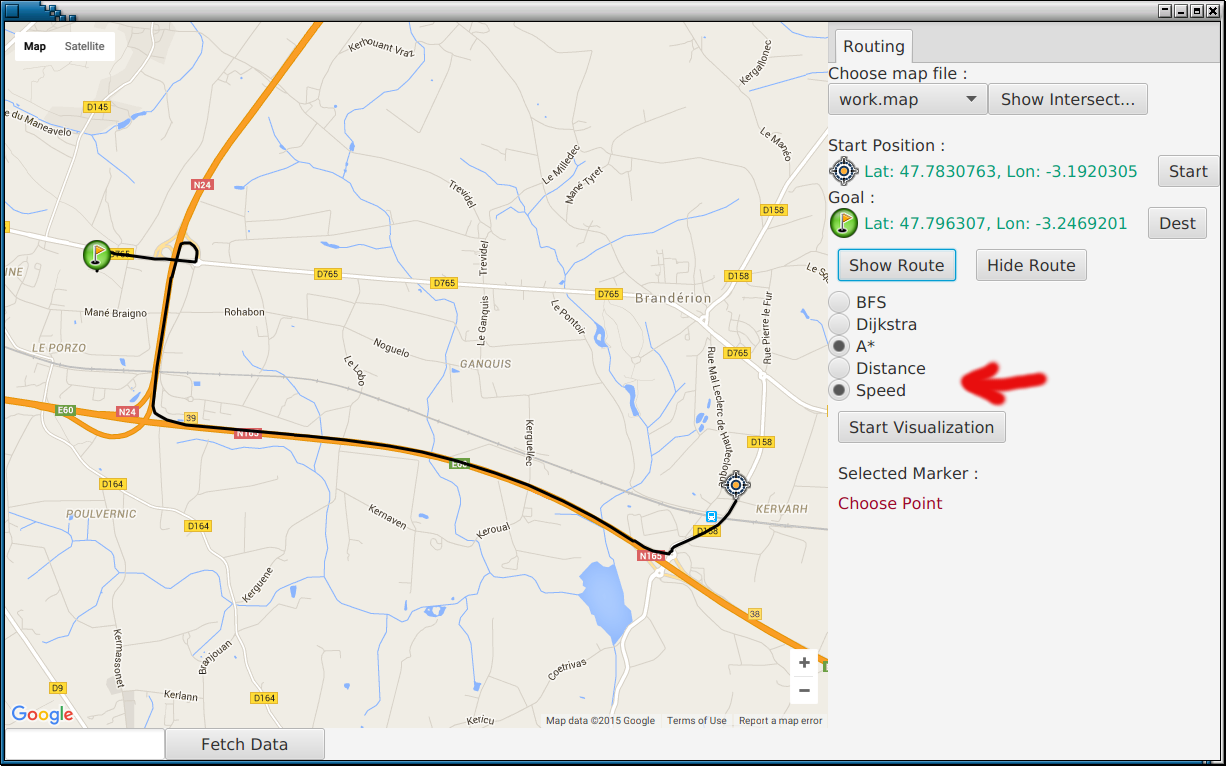Screen dimensions: 1226x766
Task: Click the text field beside Fetch Data
Action: point(85,744)
